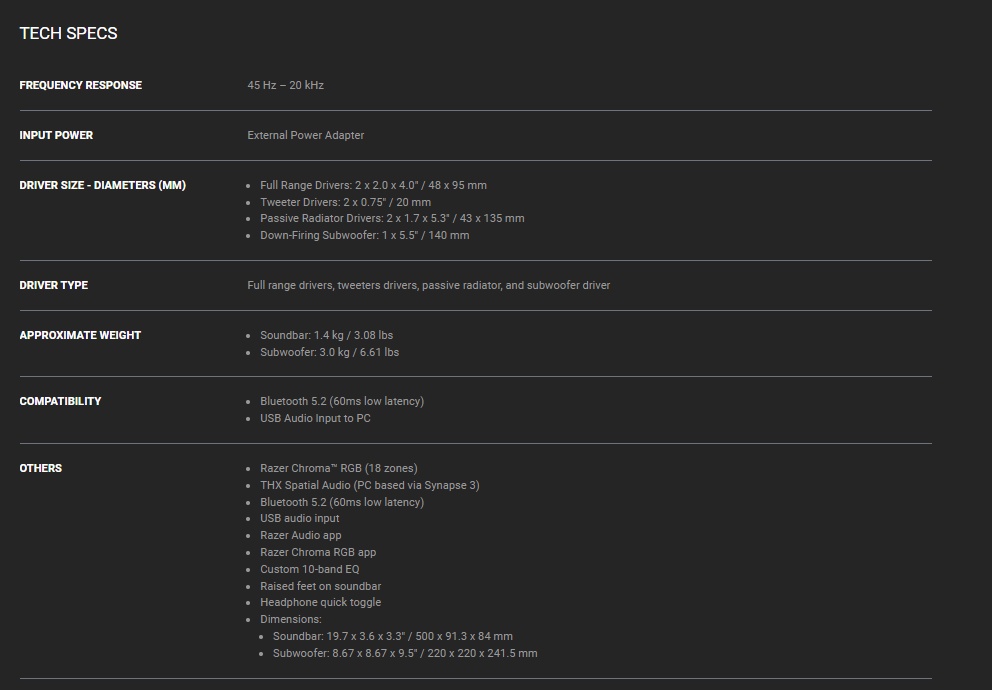Click the Headphone quick toggle item

(x=320, y=602)
